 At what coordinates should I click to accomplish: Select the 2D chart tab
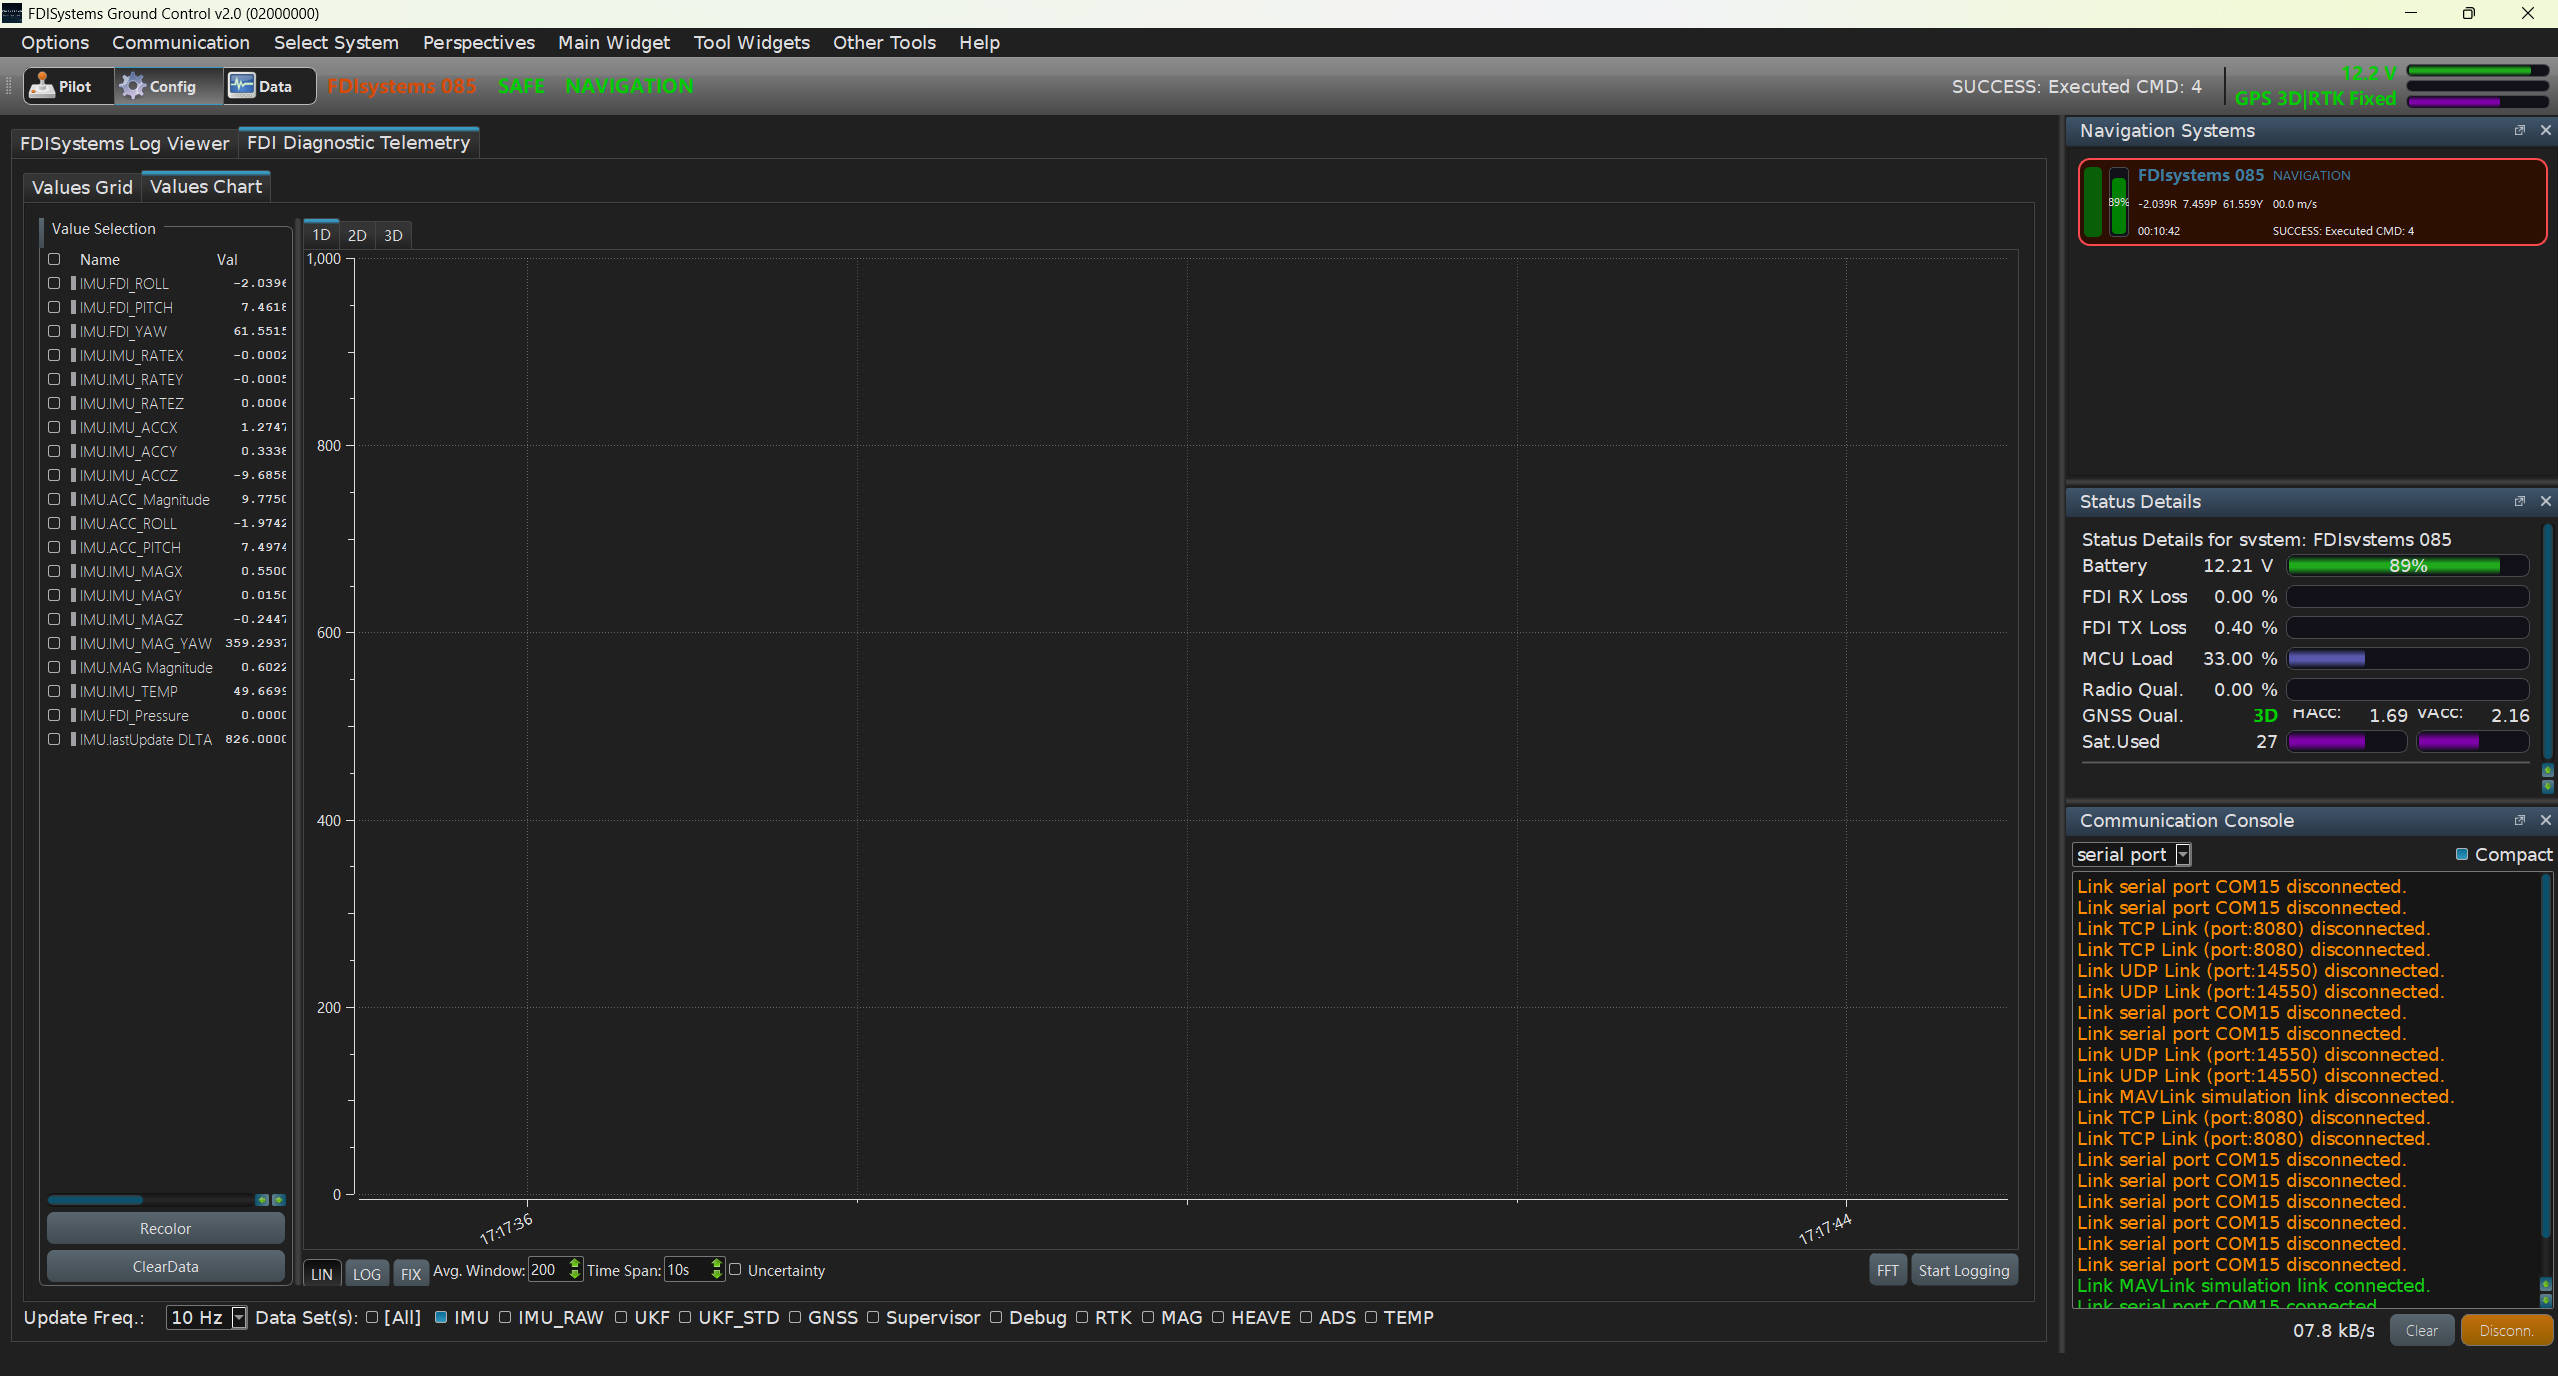click(357, 235)
